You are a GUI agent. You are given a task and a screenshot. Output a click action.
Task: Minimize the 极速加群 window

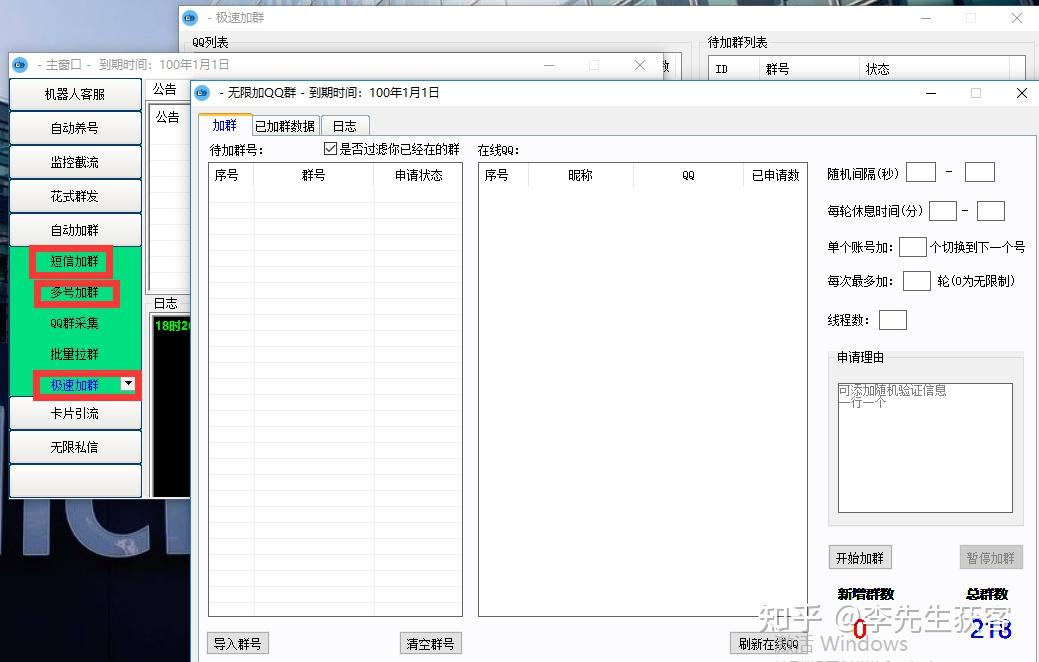926,18
